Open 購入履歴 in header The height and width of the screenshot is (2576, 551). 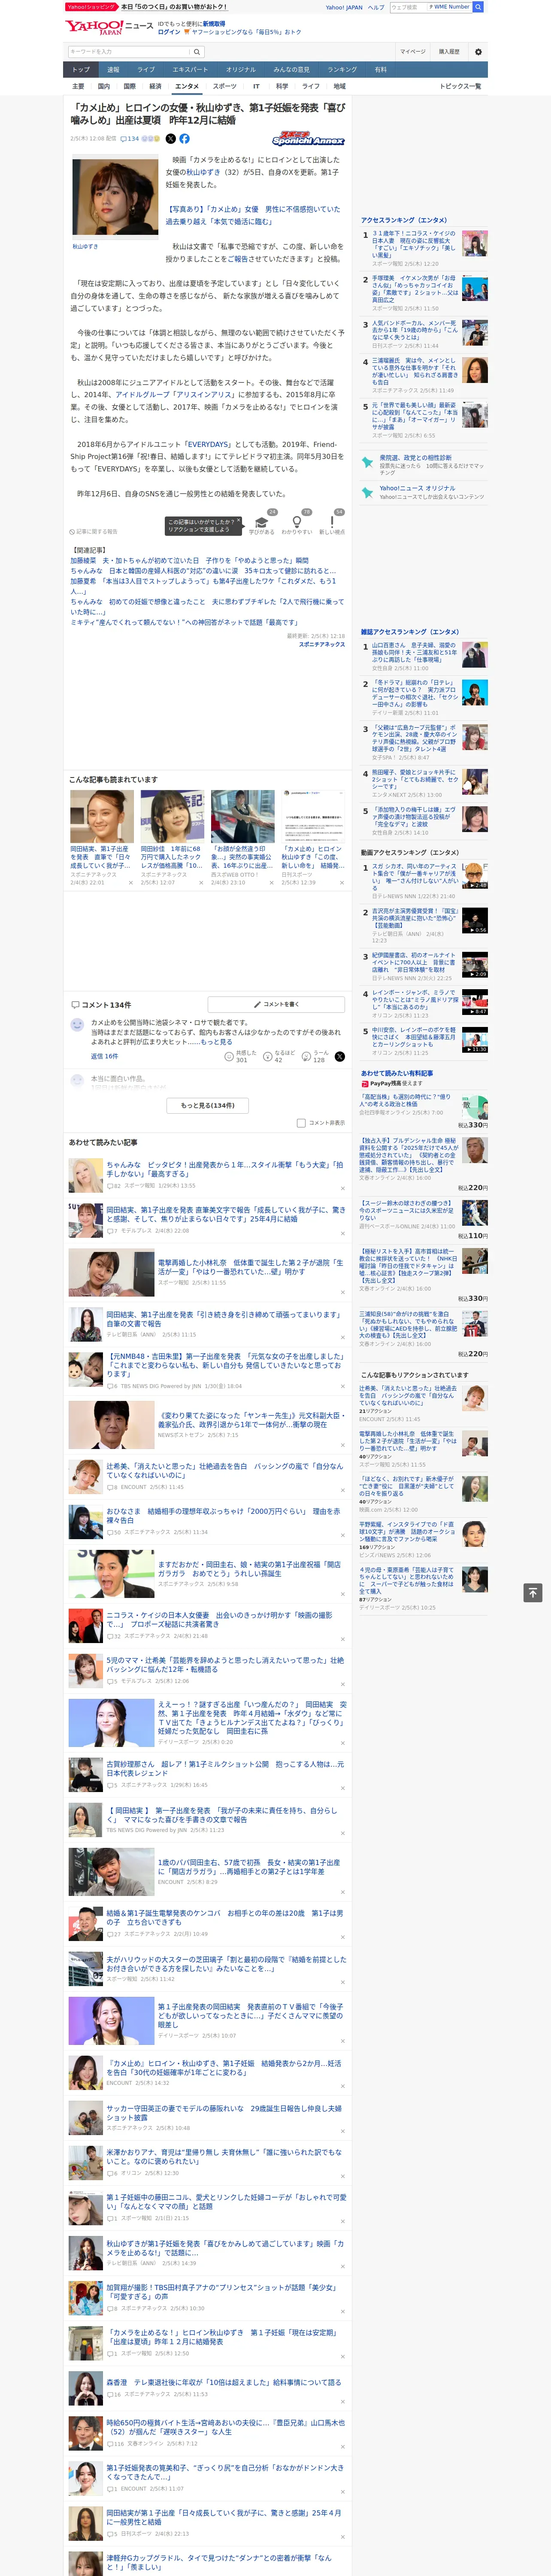click(x=449, y=51)
